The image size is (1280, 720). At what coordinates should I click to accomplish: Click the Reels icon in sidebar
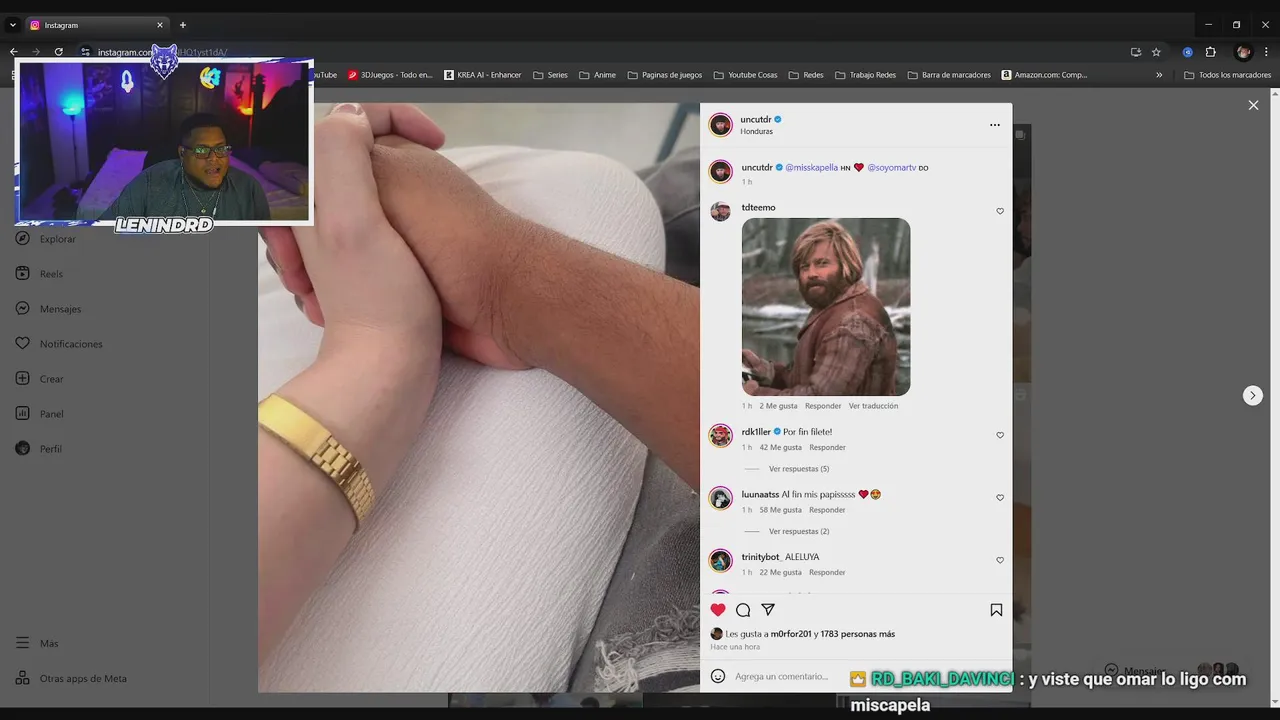pyautogui.click(x=22, y=273)
